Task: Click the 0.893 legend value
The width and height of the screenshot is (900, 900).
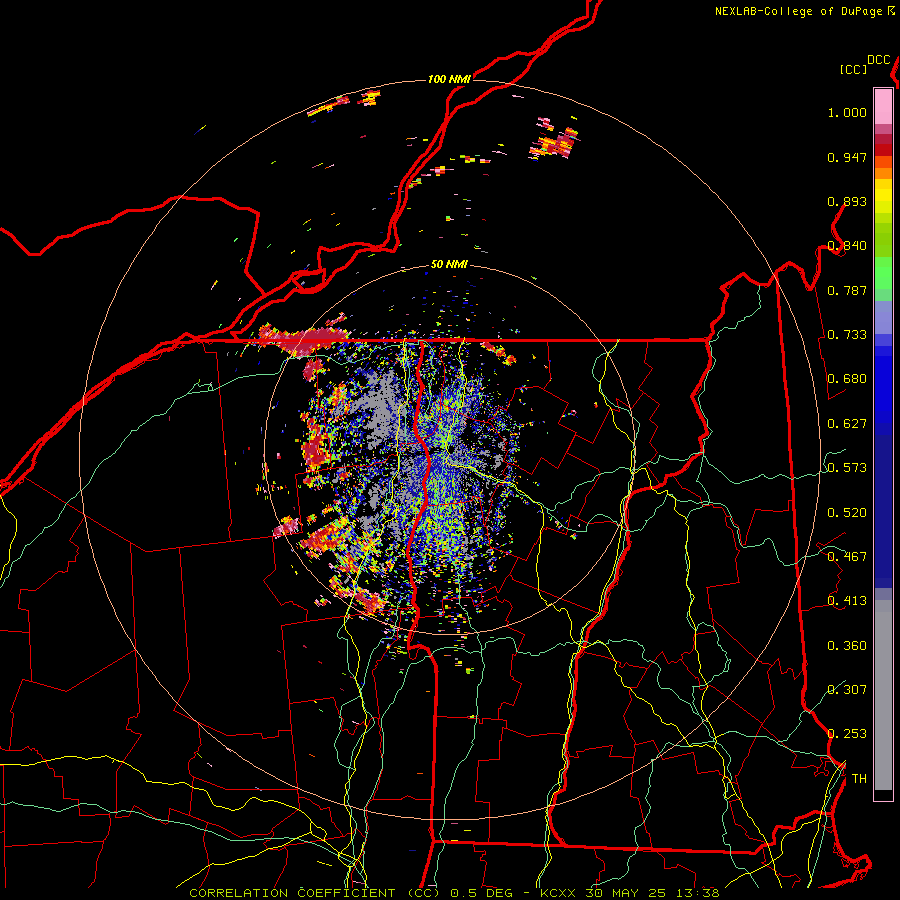Action: click(x=847, y=201)
